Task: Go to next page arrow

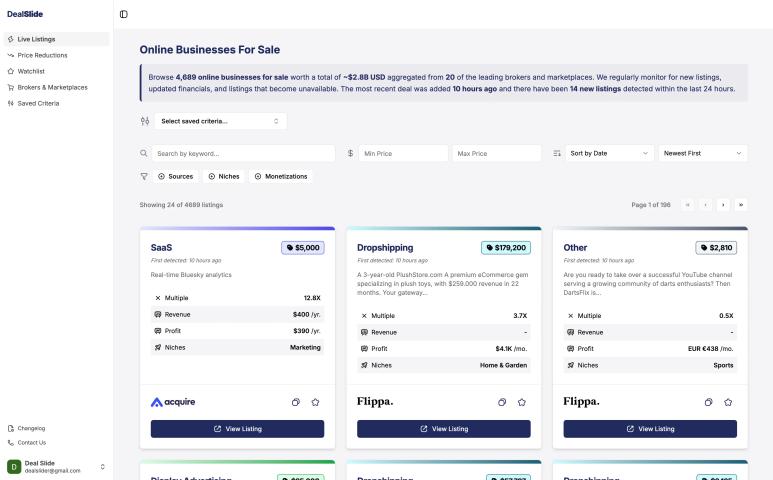Action: [723, 205]
